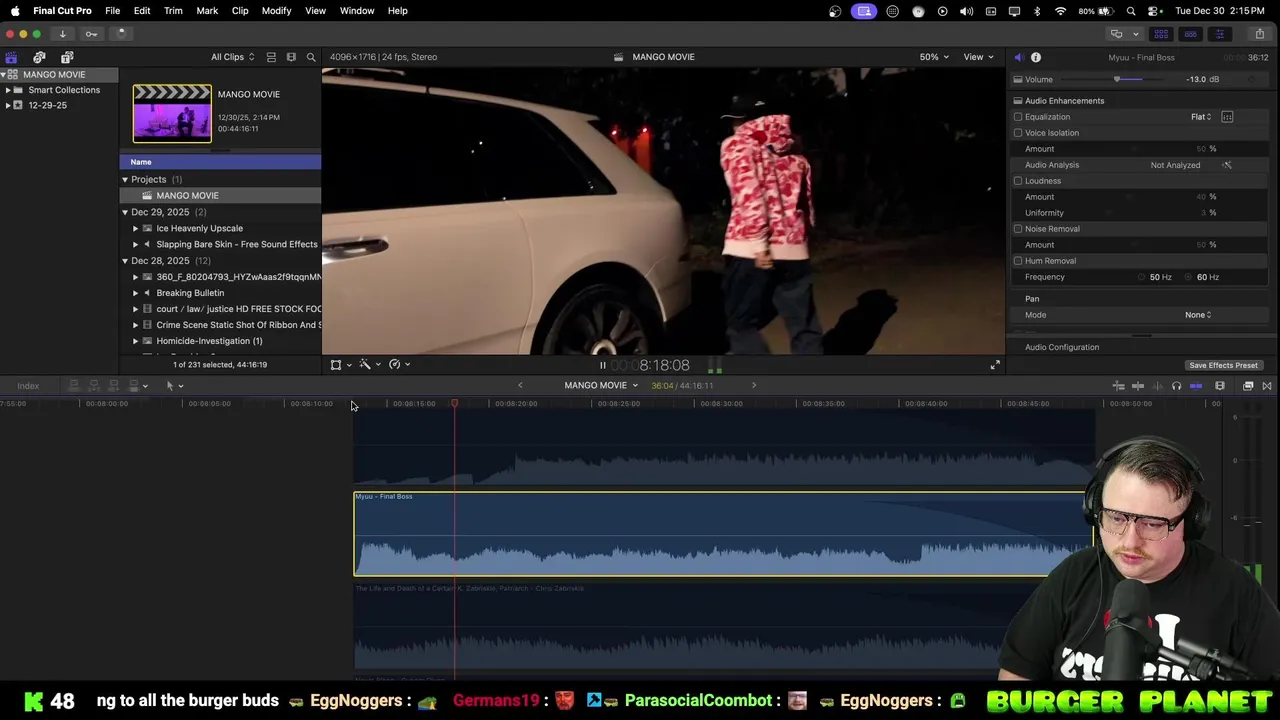
Task: Select Ice Heavenly Upscale clip row
Action: [x=220, y=228]
